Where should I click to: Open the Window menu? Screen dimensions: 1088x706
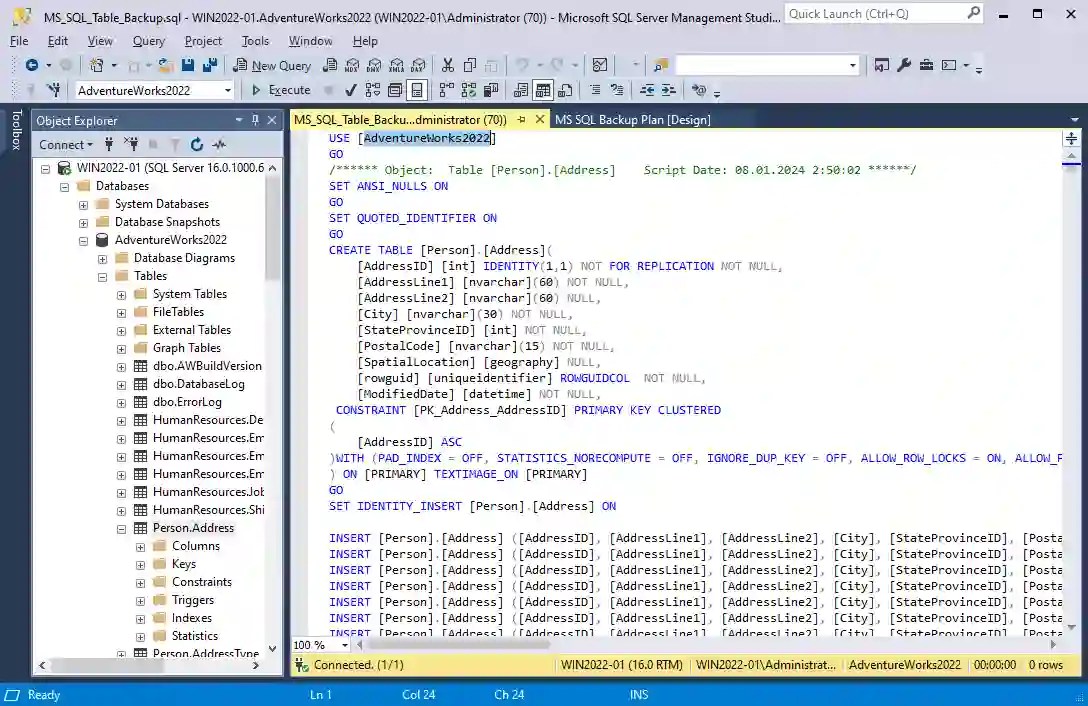tap(310, 41)
